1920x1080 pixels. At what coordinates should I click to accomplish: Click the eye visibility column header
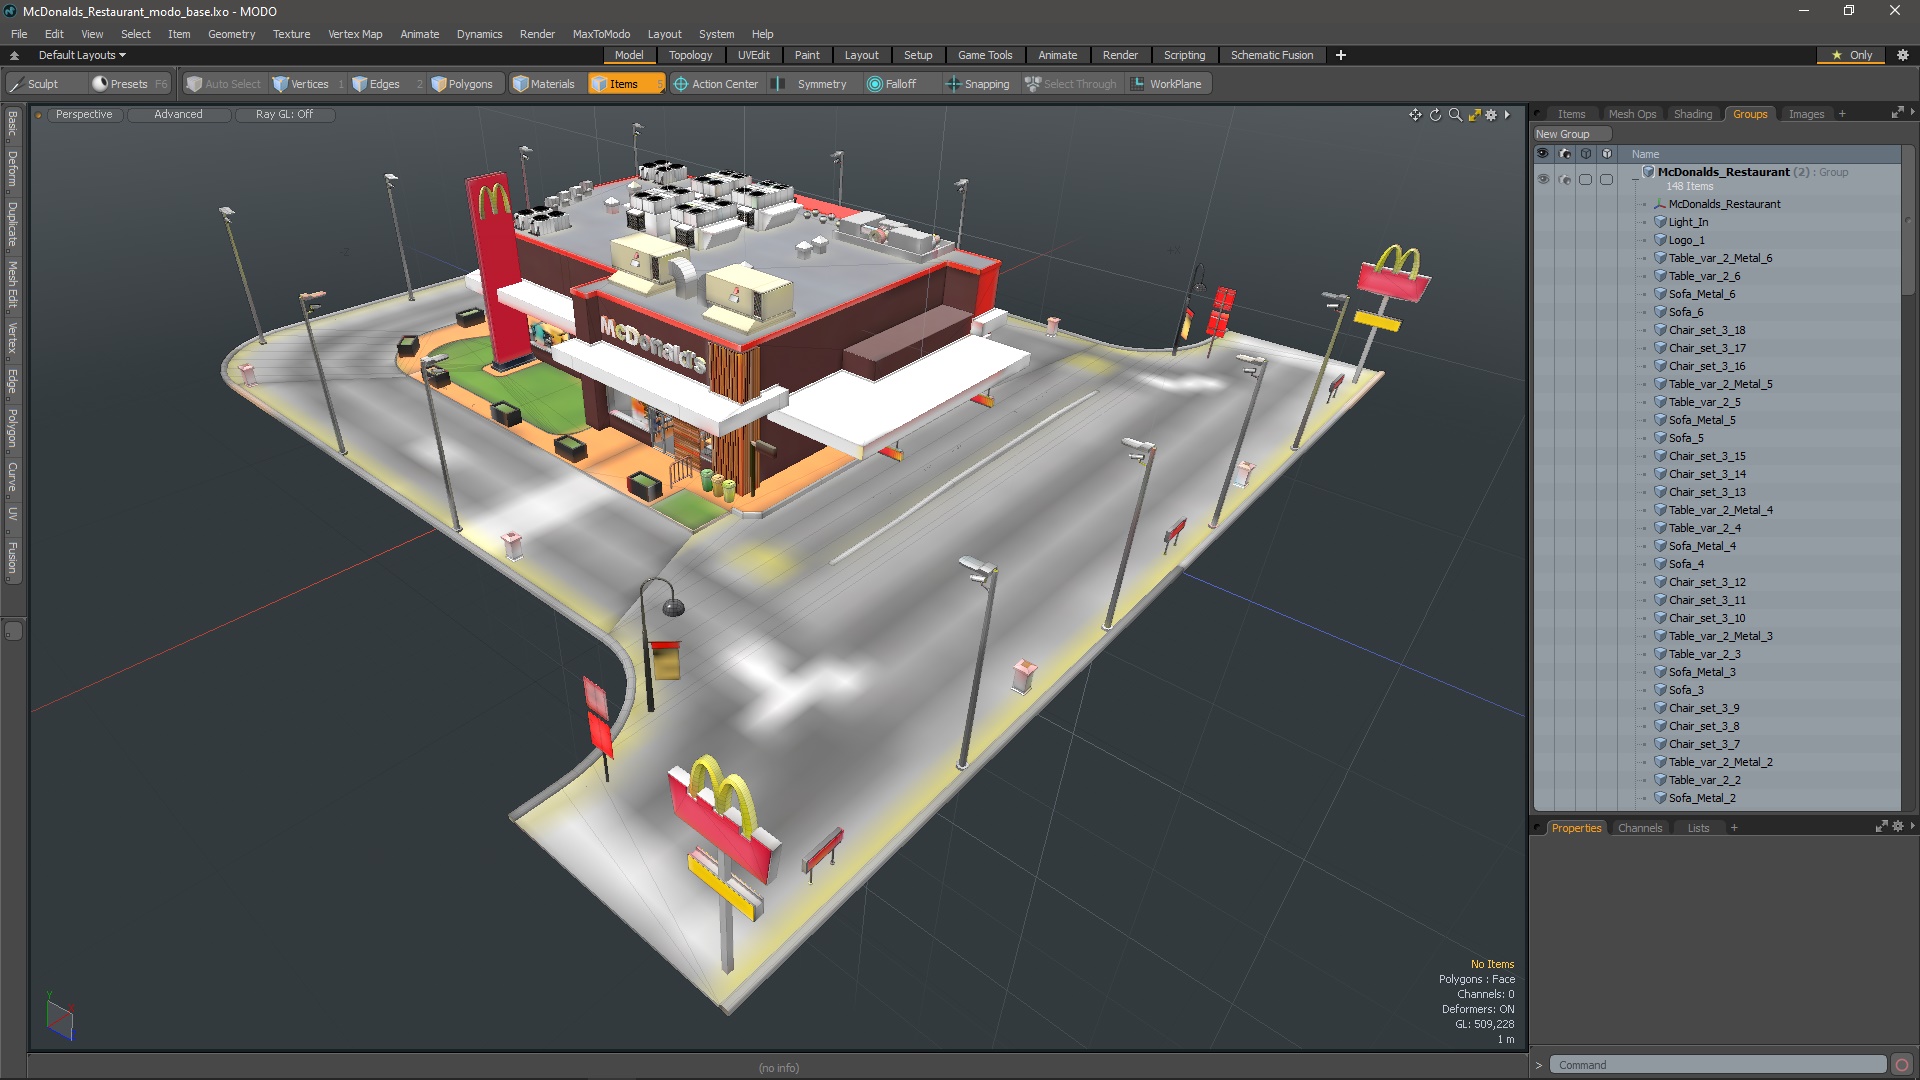pos(1543,154)
